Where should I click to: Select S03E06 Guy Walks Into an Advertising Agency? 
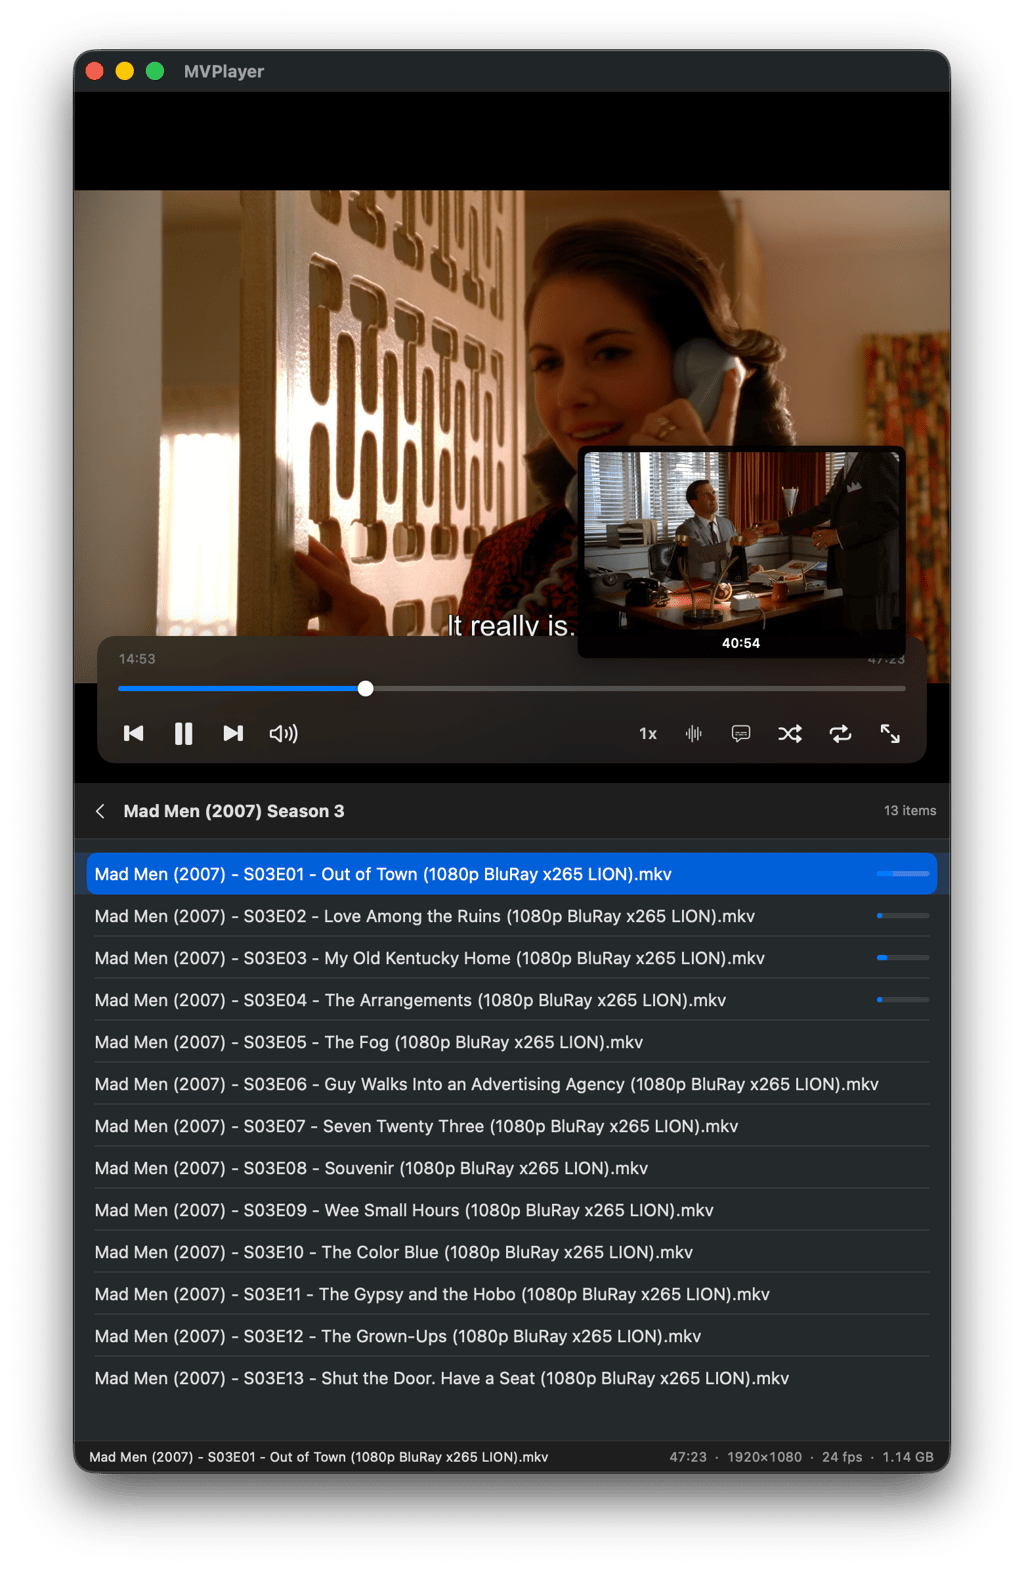click(x=512, y=1084)
